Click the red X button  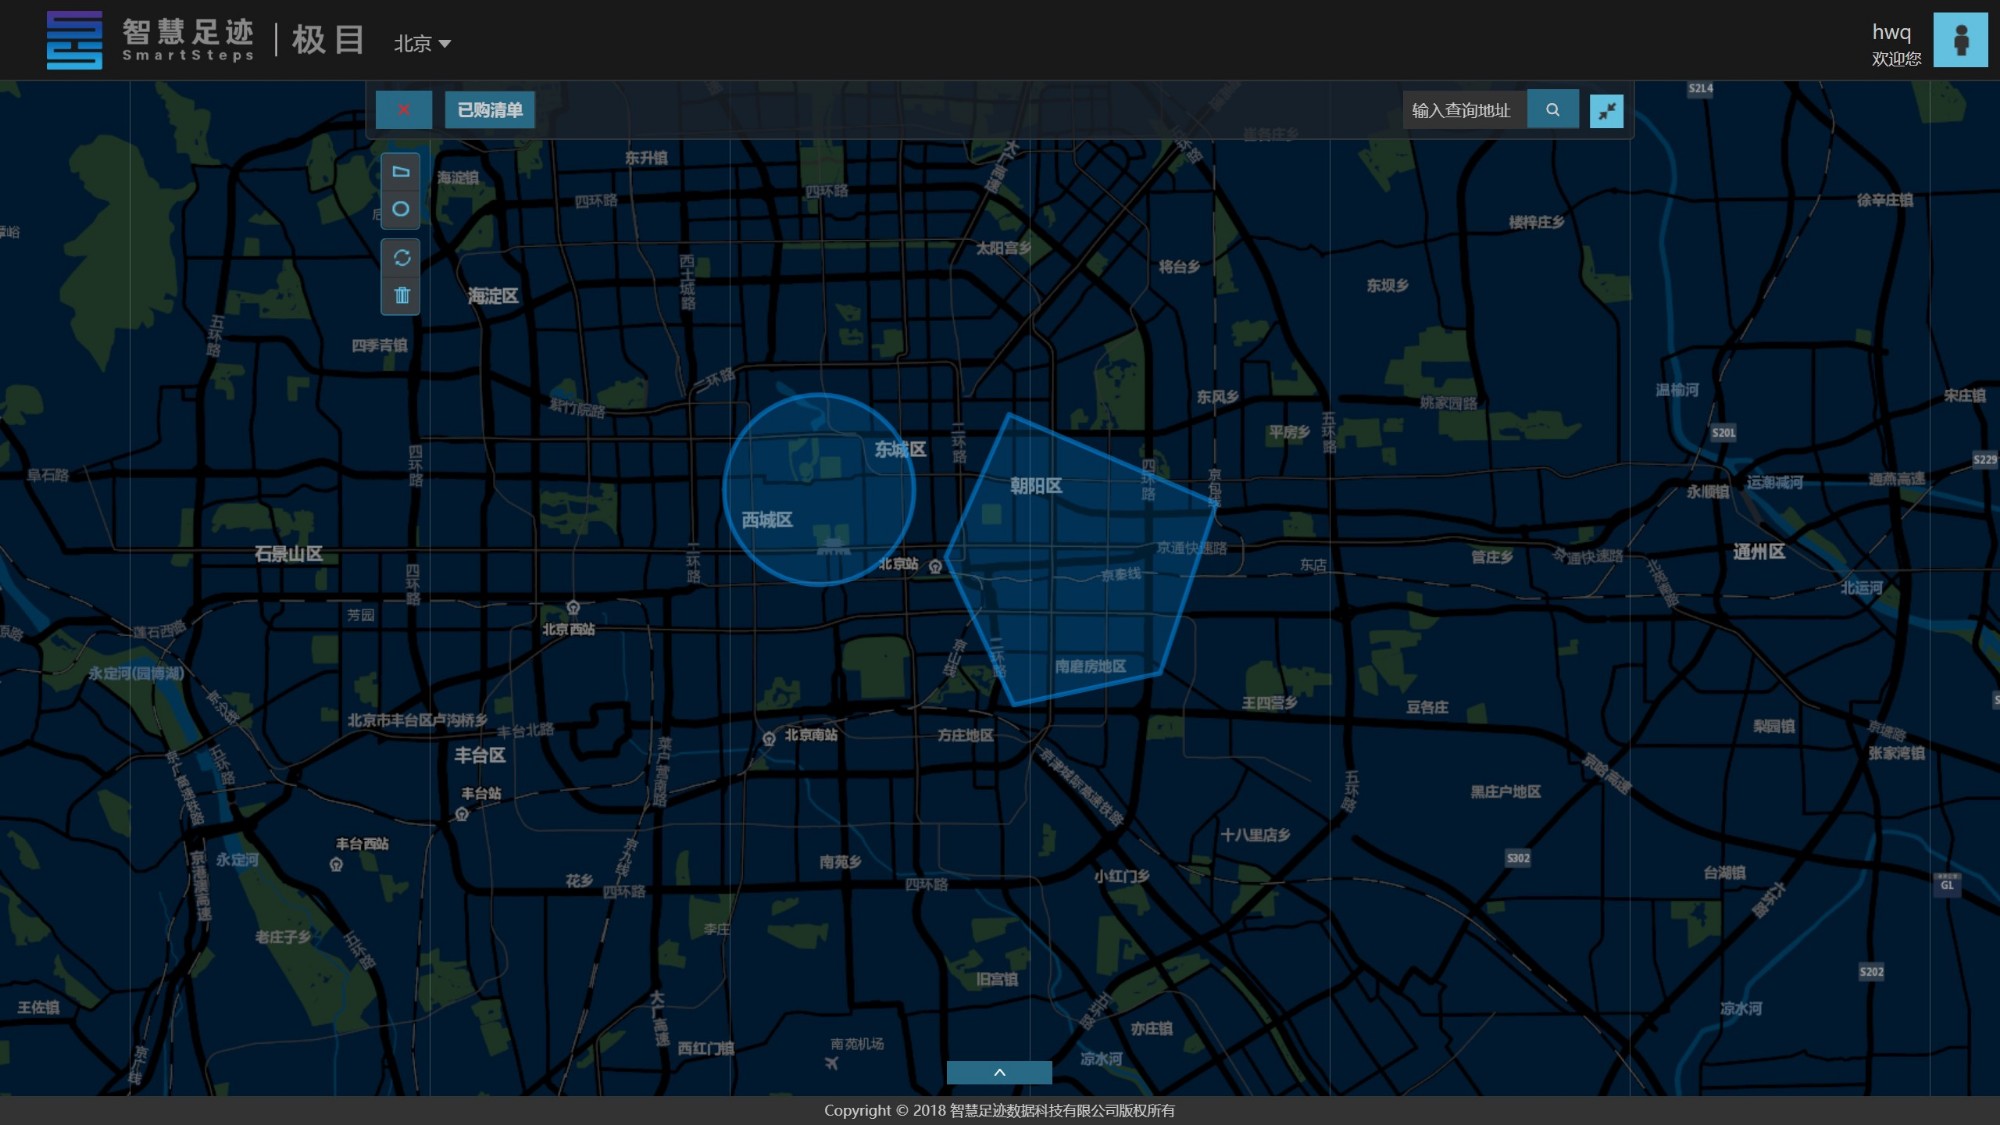pos(403,110)
